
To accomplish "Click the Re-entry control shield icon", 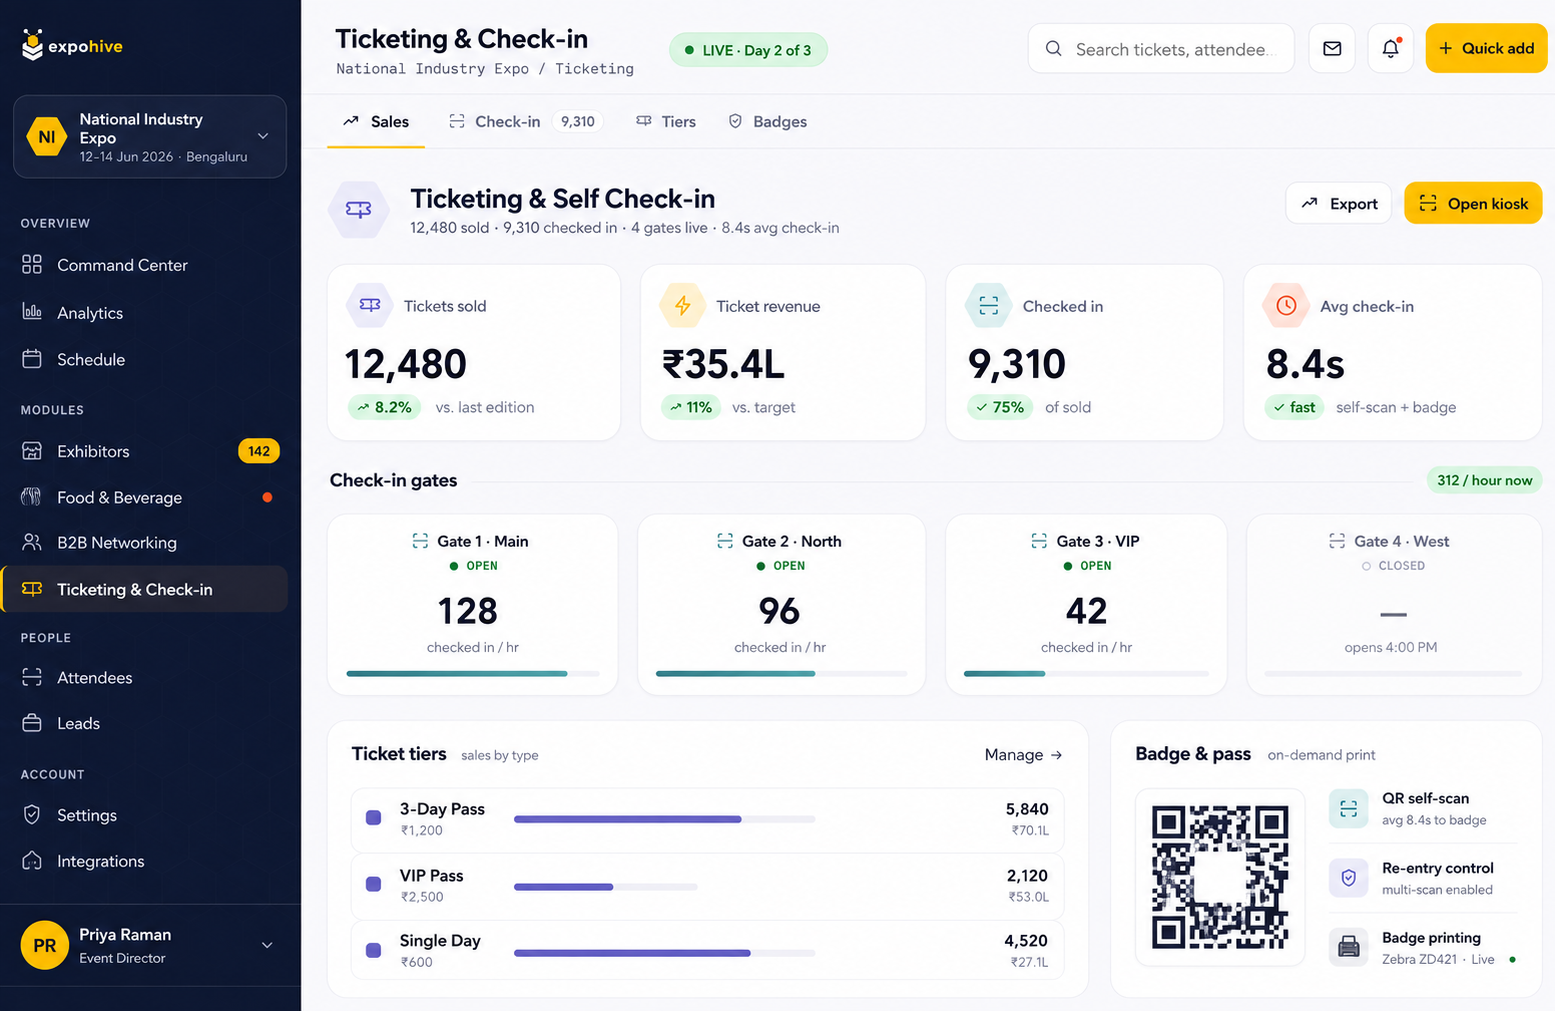I will point(1348,878).
